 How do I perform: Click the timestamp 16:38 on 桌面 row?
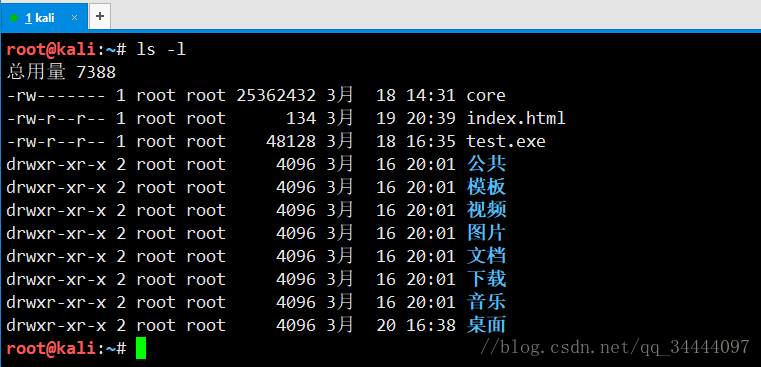[431, 325]
